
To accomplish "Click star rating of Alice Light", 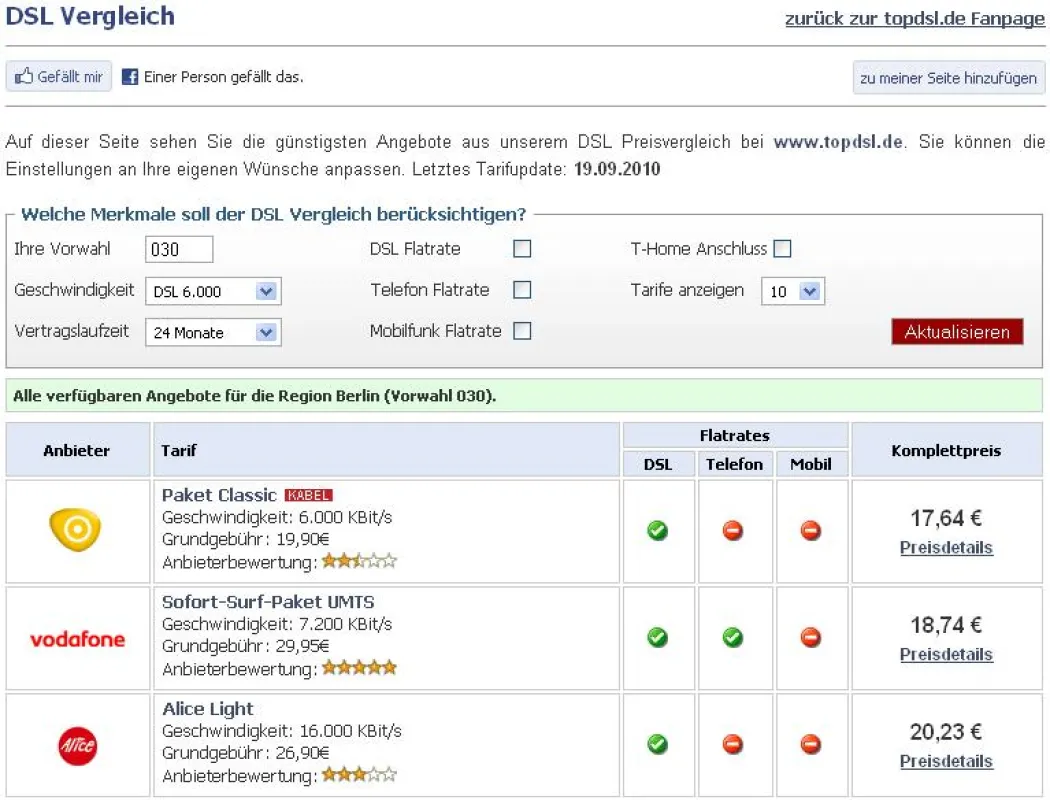I will tap(360, 775).
